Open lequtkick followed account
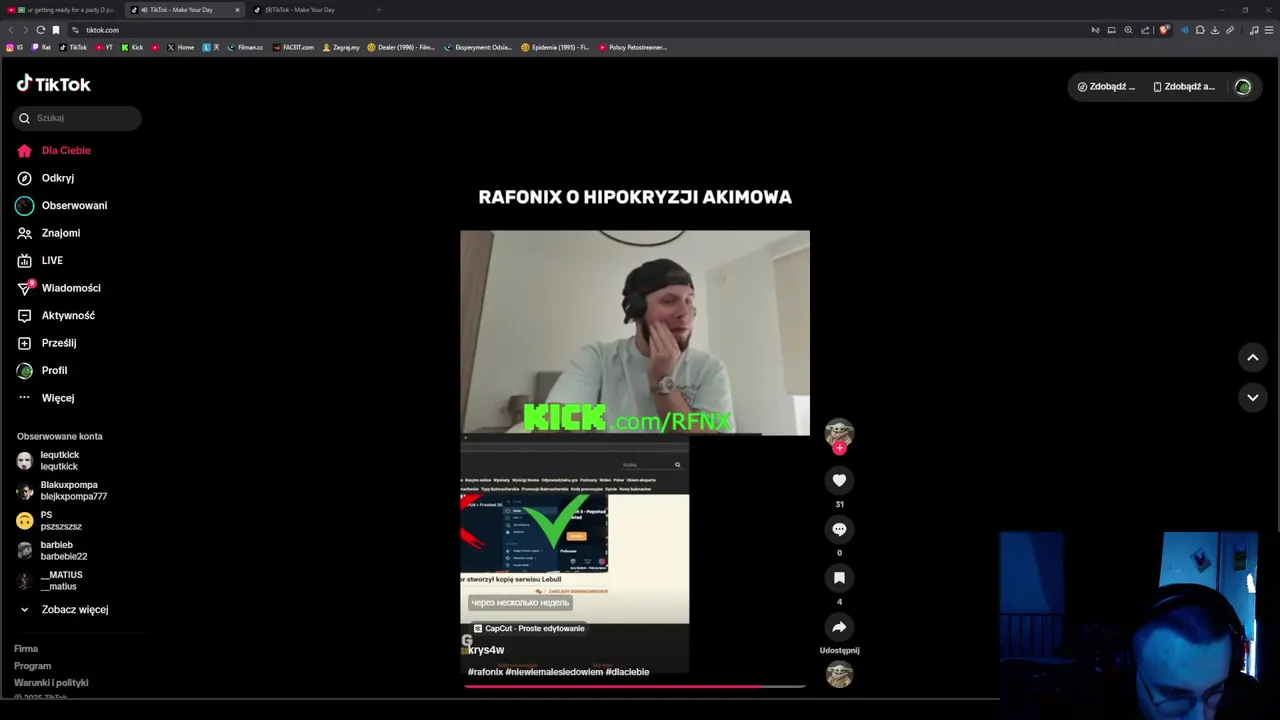The height and width of the screenshot is (720, 1280). point(49,461)
